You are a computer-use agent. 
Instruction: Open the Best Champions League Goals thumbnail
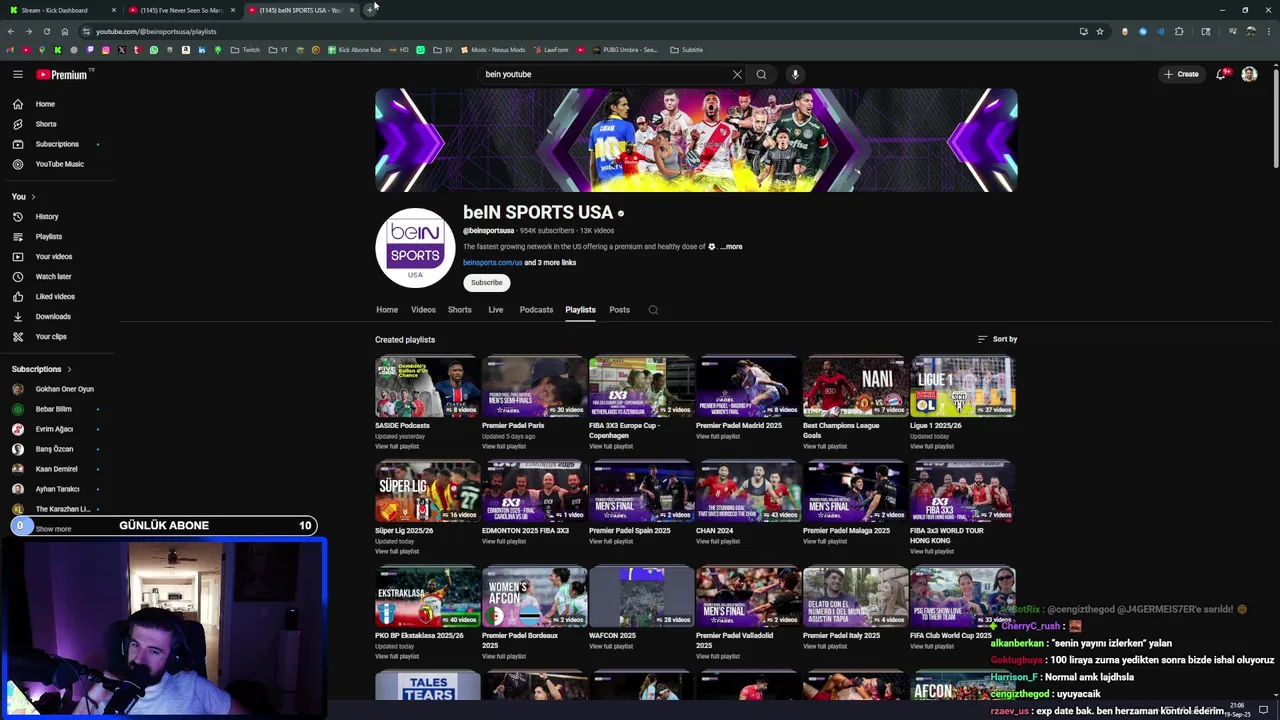coord(855,387)
